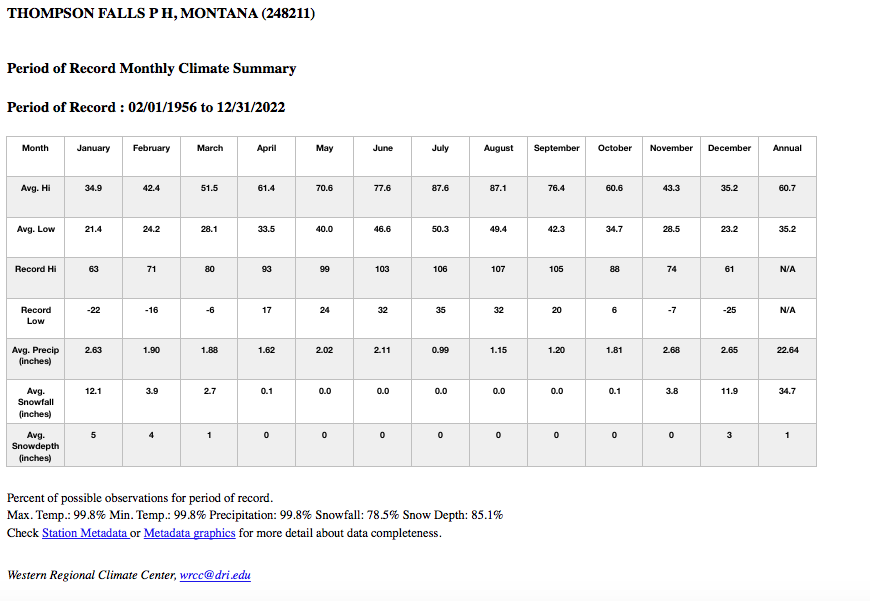Select November precipitation value 2.68
Viewport: 870px width, 601px height.
(671, 350)
